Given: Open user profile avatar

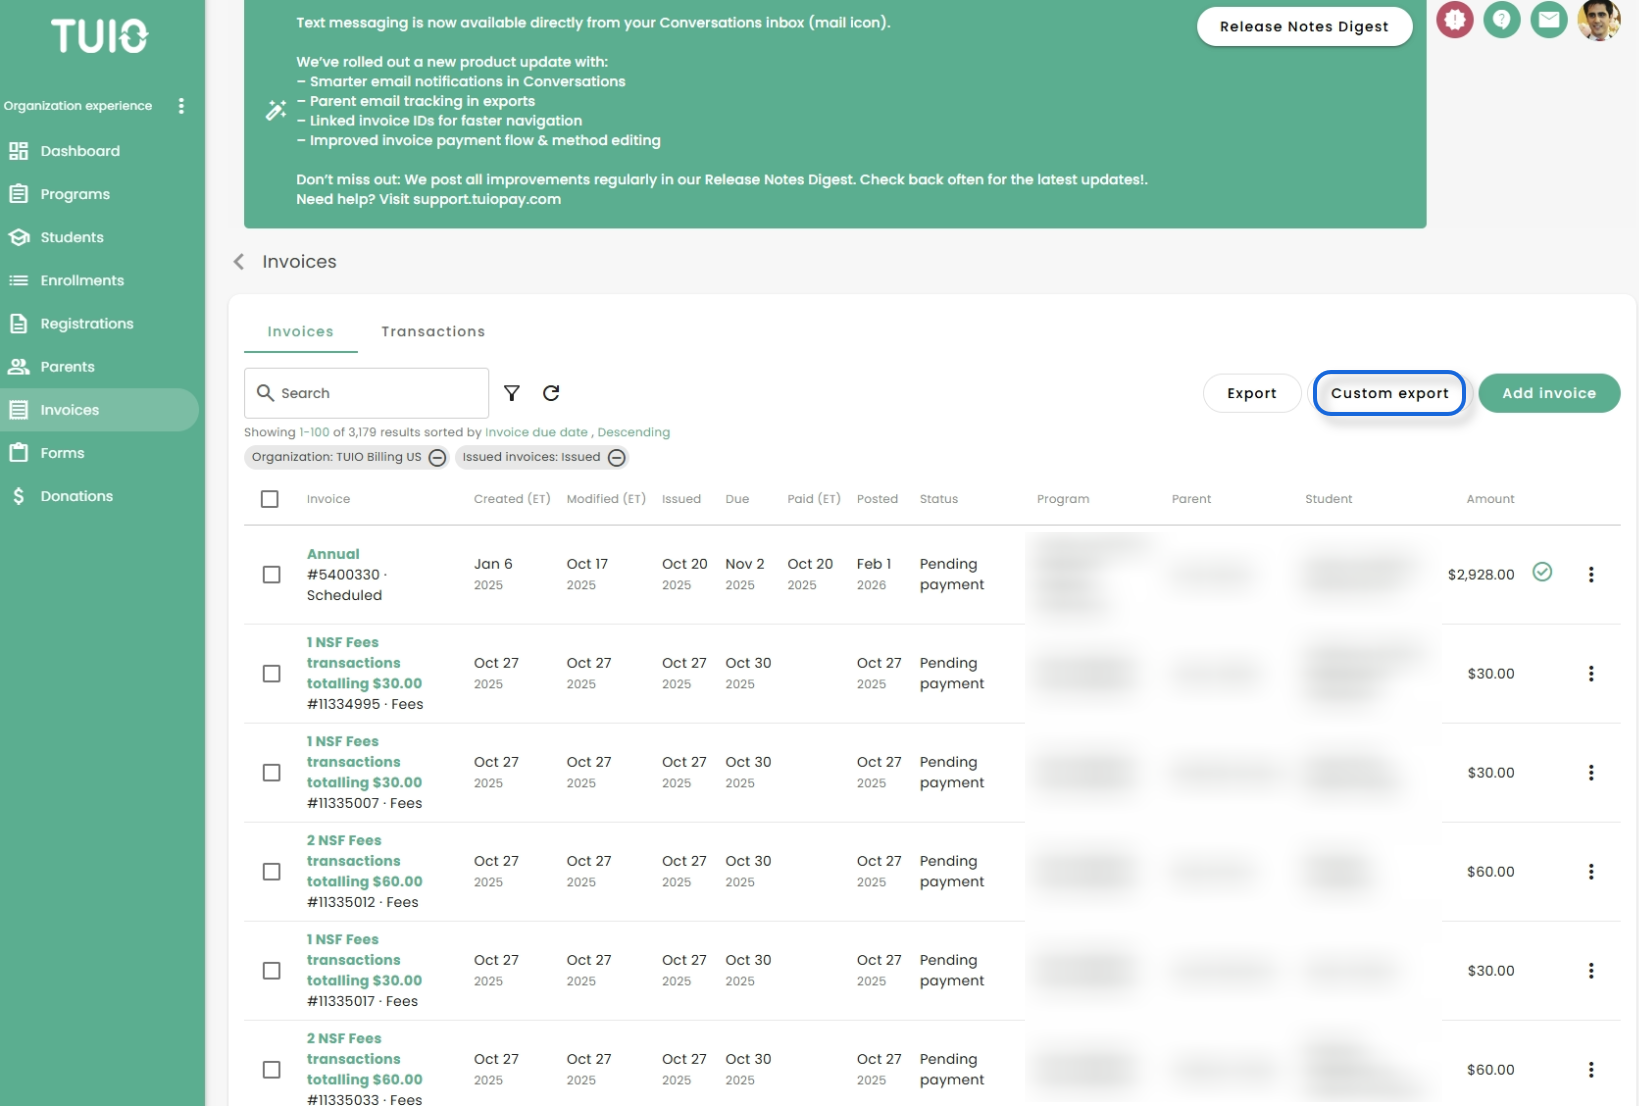Looking at the screenshot, I should (1598, 20).
